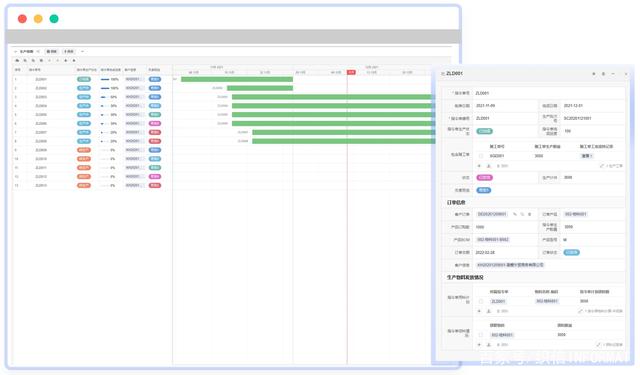Click the hamburger icon beside the ZLD001 title
The image size is (640, 375).
[442, 73]
